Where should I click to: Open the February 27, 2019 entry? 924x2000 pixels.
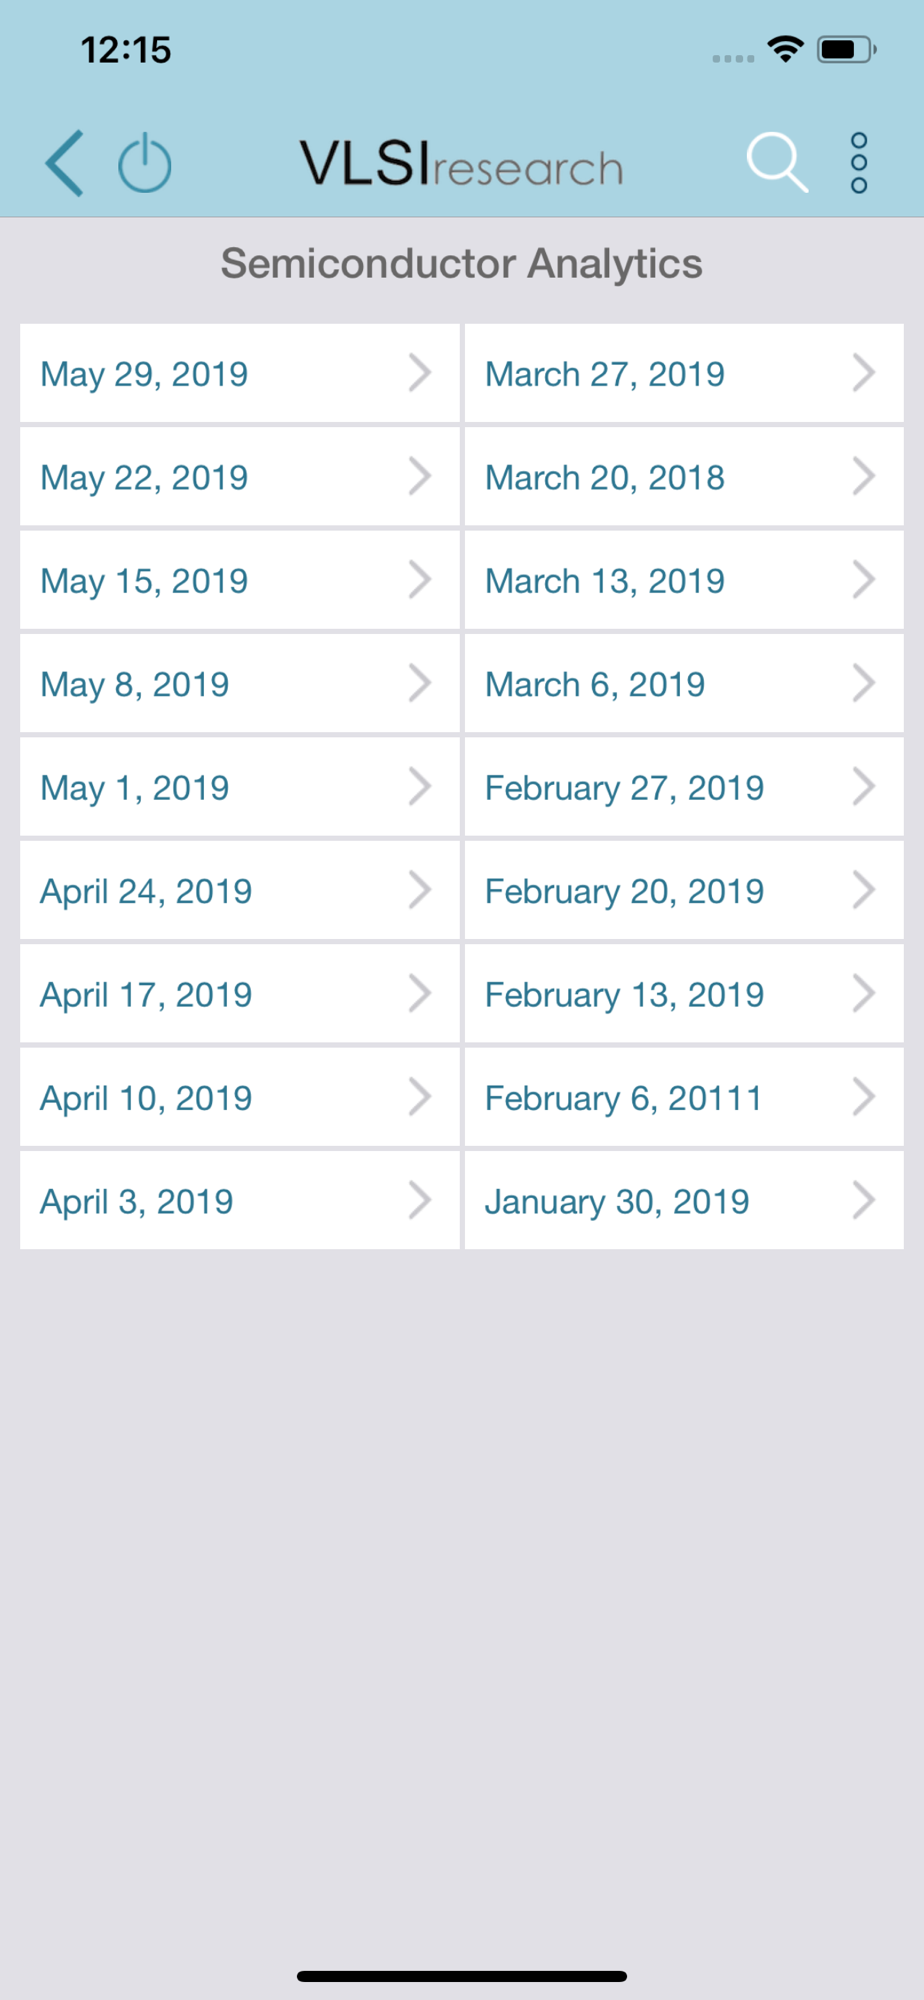(684, 787)
